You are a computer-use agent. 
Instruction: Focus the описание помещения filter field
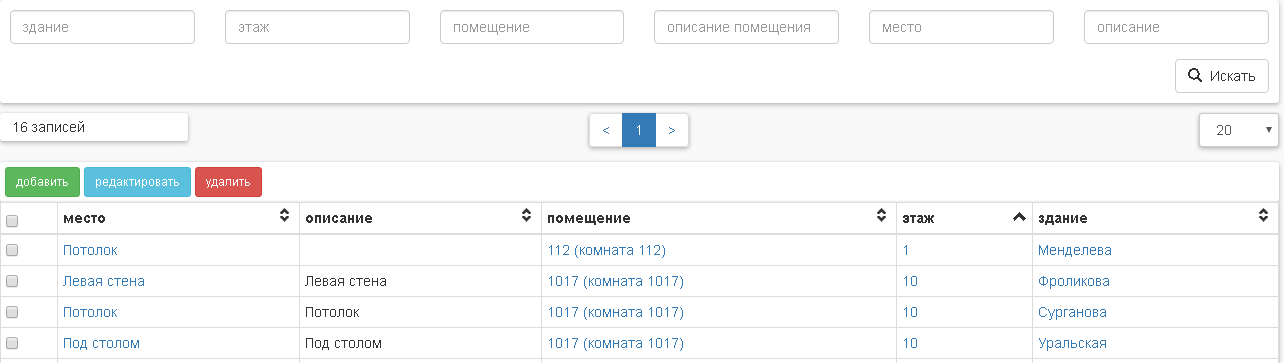[747, 27]
